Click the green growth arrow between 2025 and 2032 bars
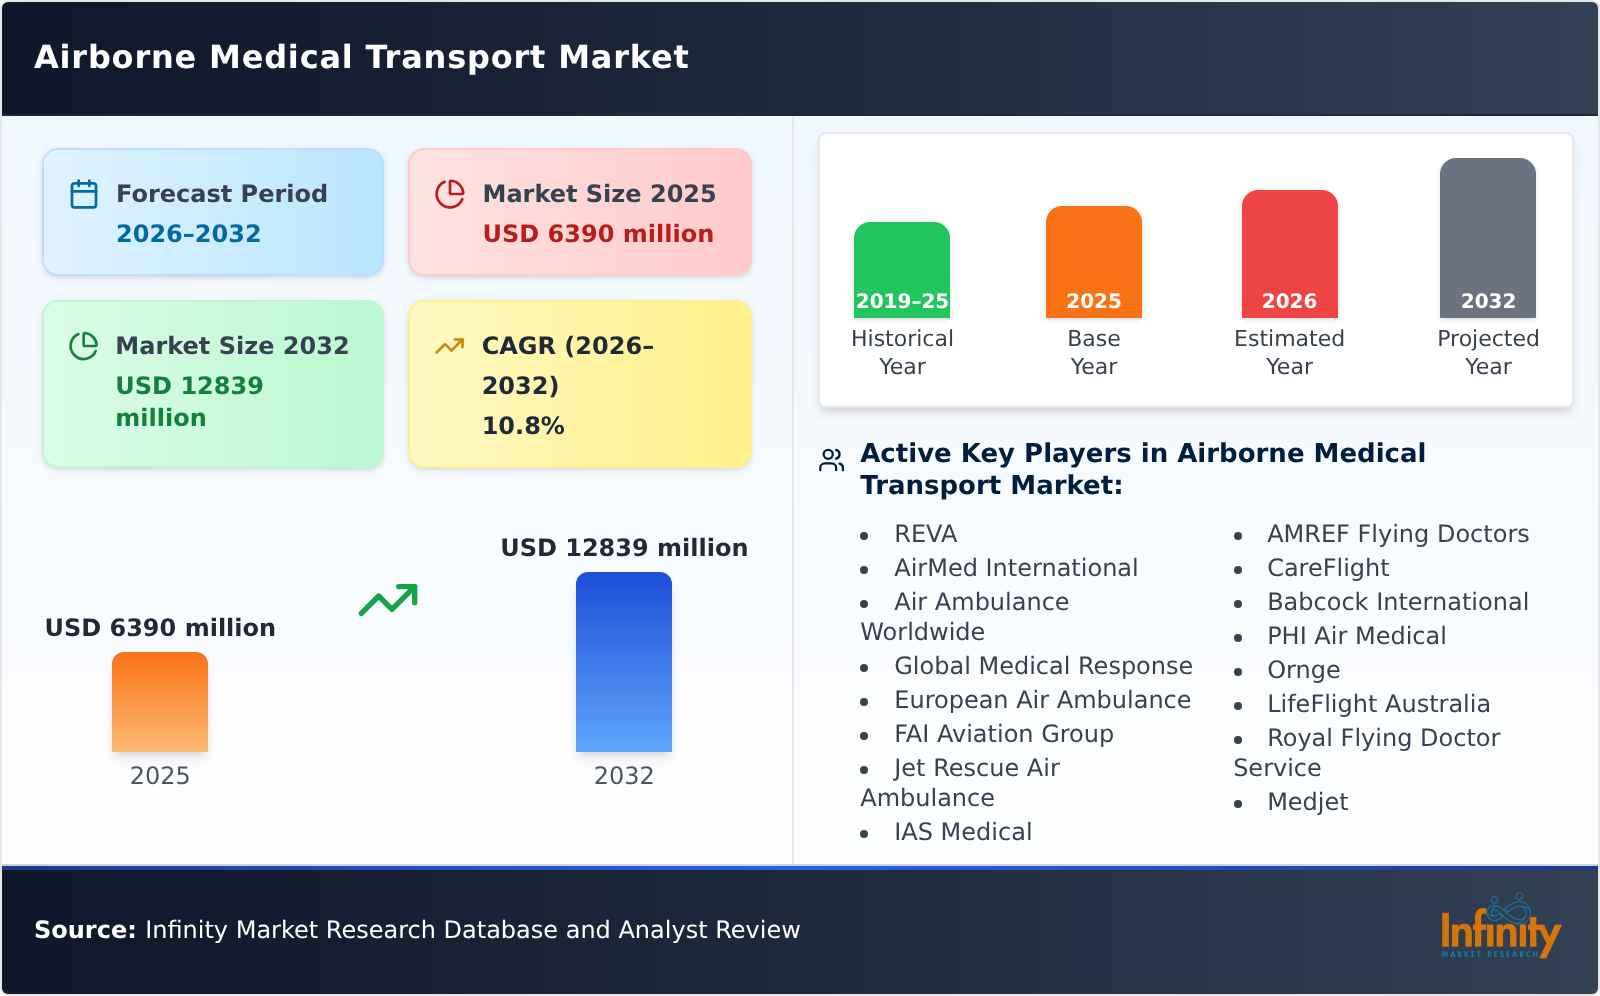This screenshot has height=996, width=1600. [390, 600]
